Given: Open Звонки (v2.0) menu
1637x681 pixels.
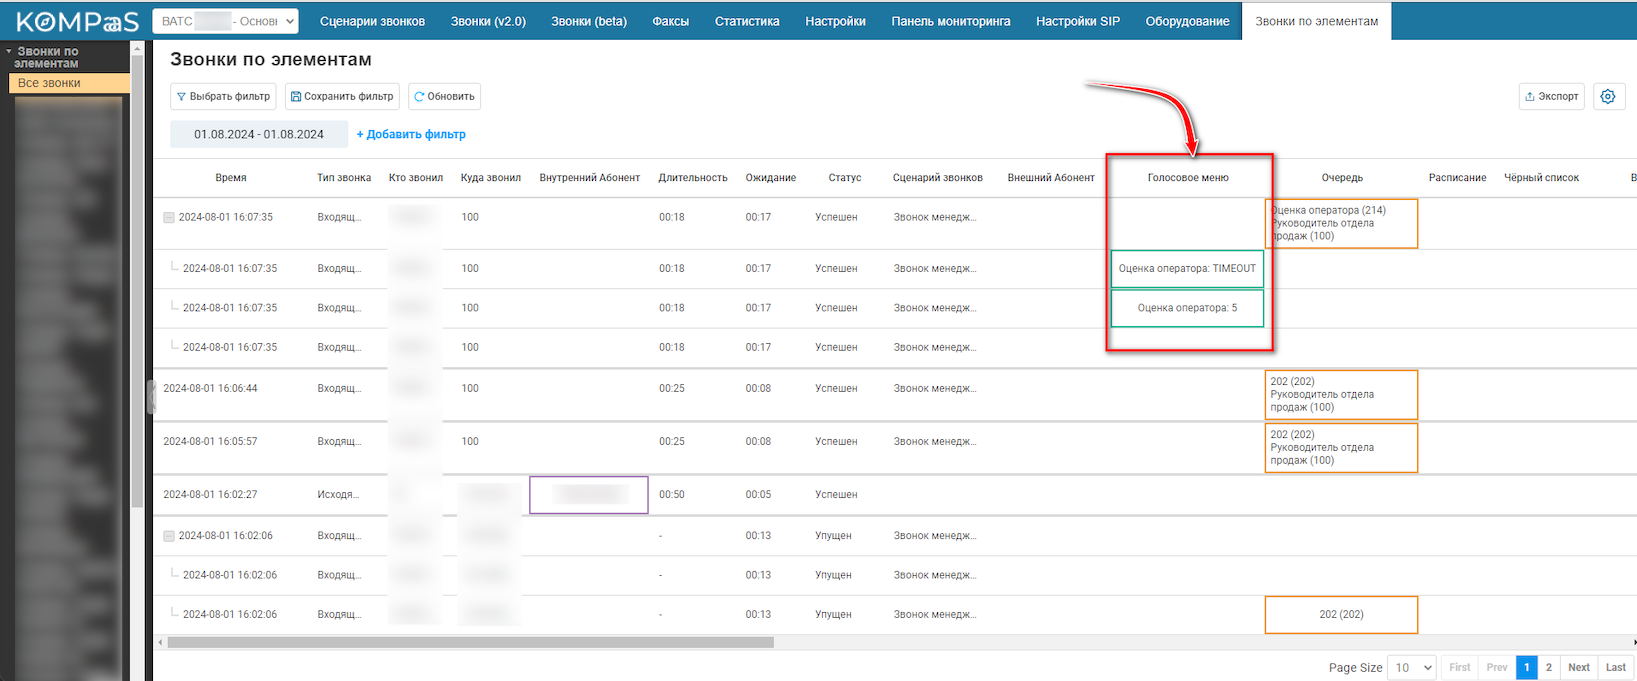Looking at the screenshot, I should [x=488, y=21].
